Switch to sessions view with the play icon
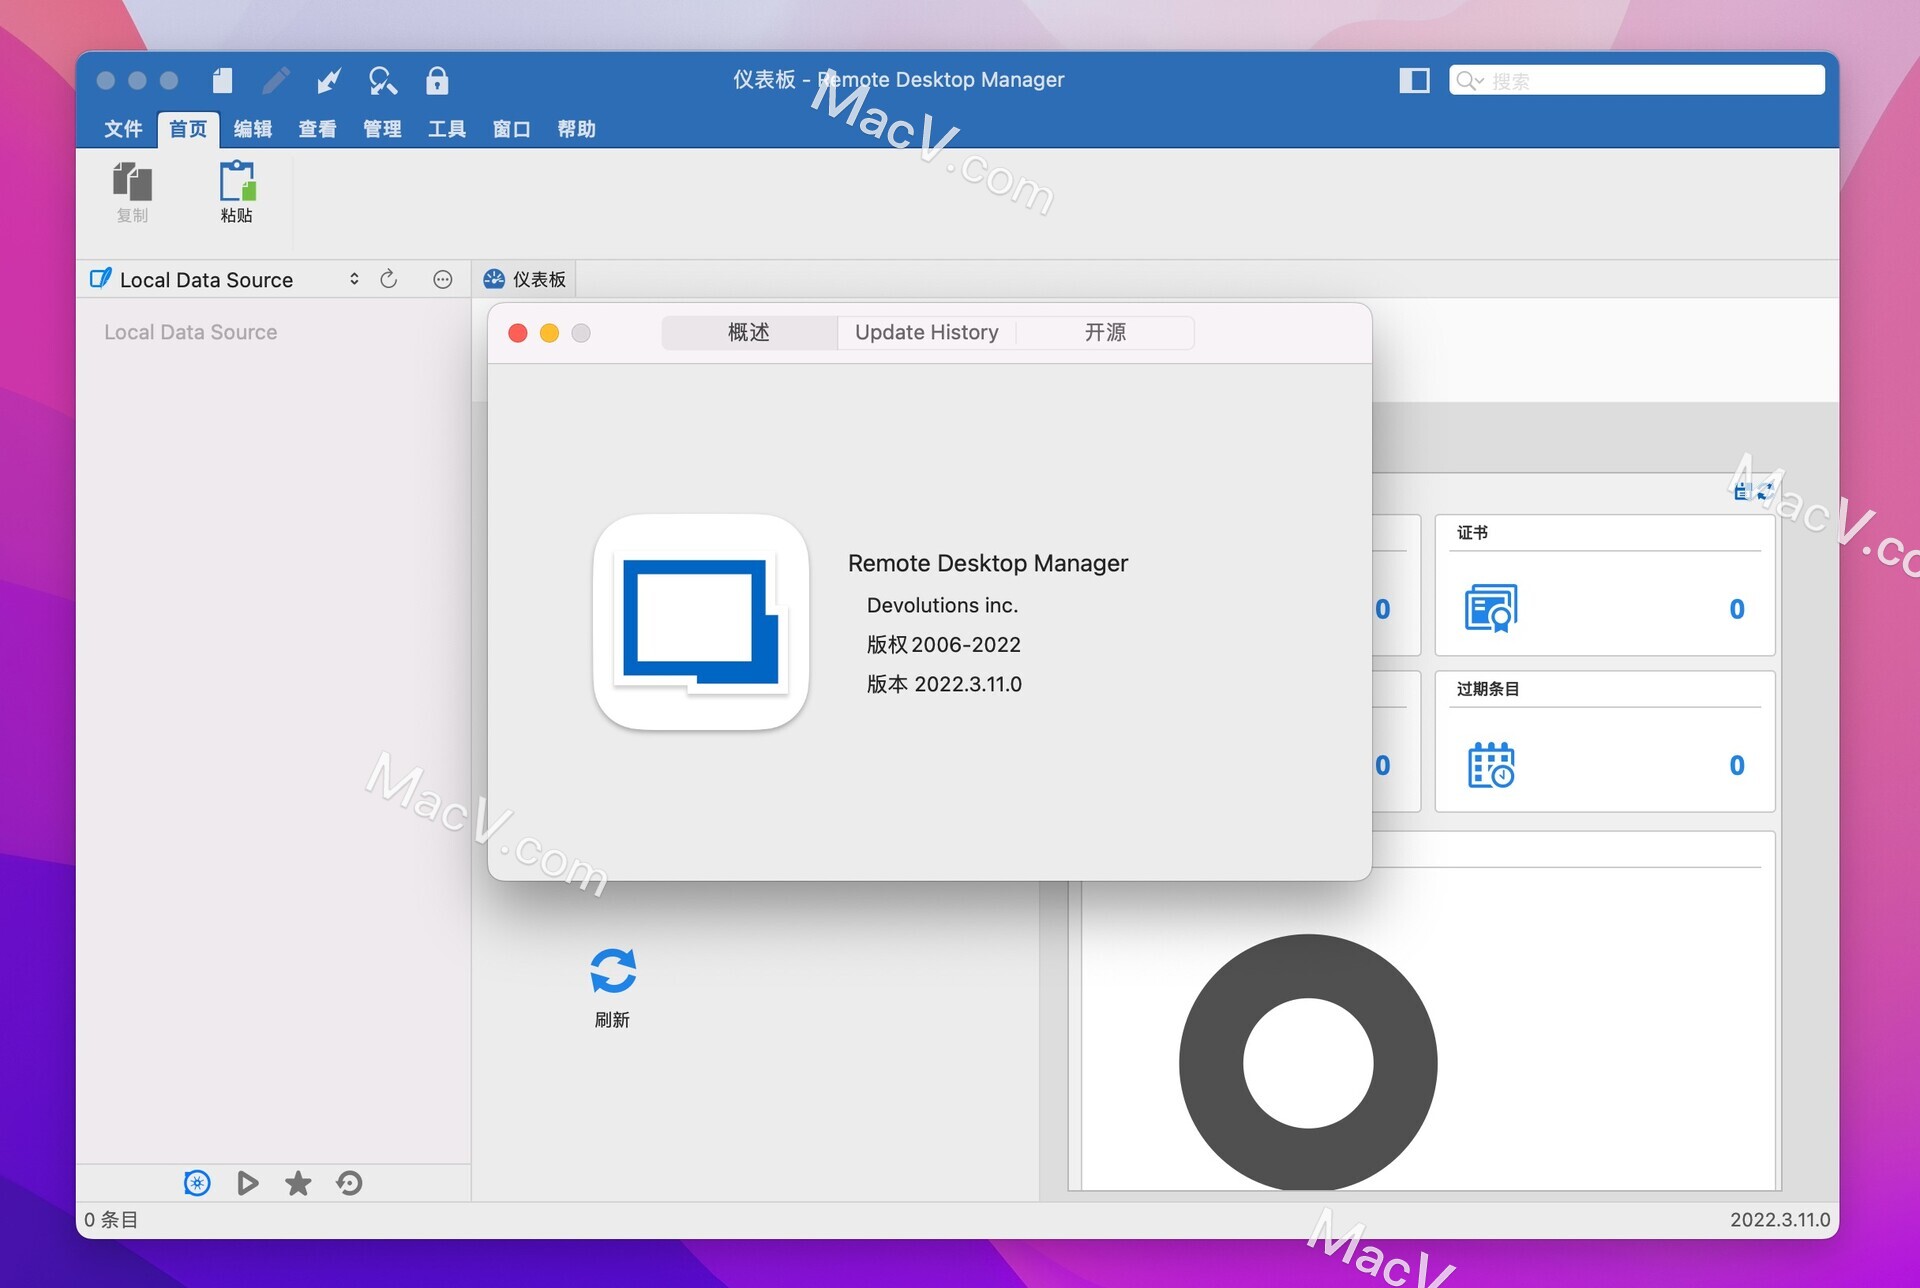Viewport: 1920px width, 1288px height. pos(248,1183)
